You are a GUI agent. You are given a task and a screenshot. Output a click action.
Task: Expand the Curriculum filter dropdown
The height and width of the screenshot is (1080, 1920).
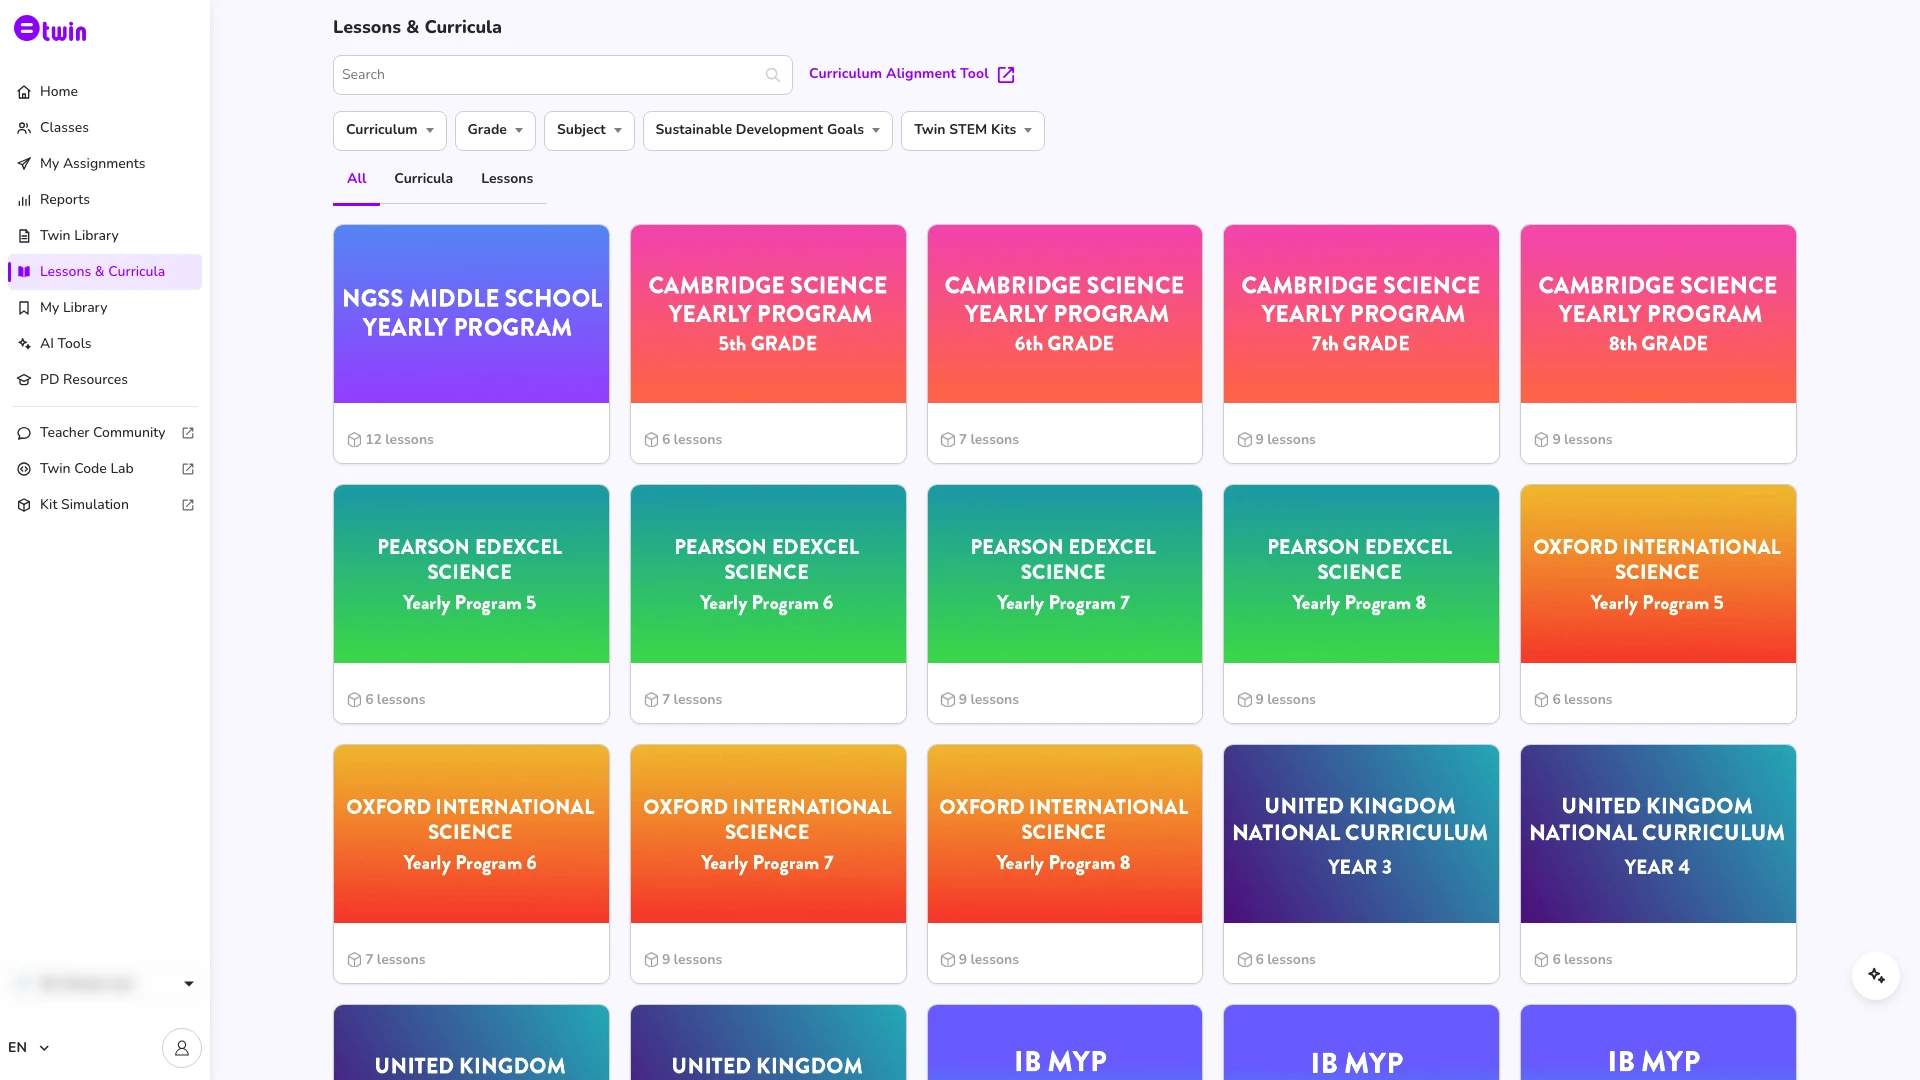point(390,130)
